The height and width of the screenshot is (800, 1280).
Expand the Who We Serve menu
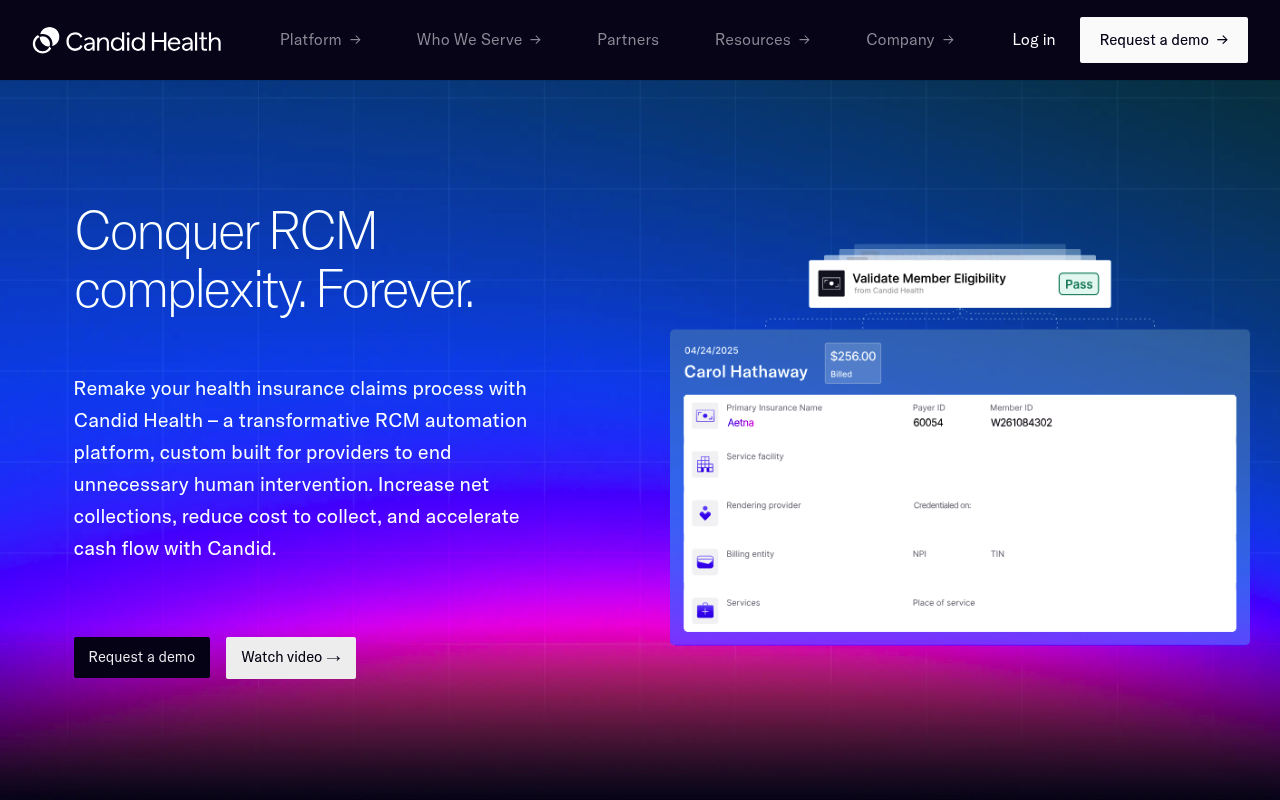479,40
